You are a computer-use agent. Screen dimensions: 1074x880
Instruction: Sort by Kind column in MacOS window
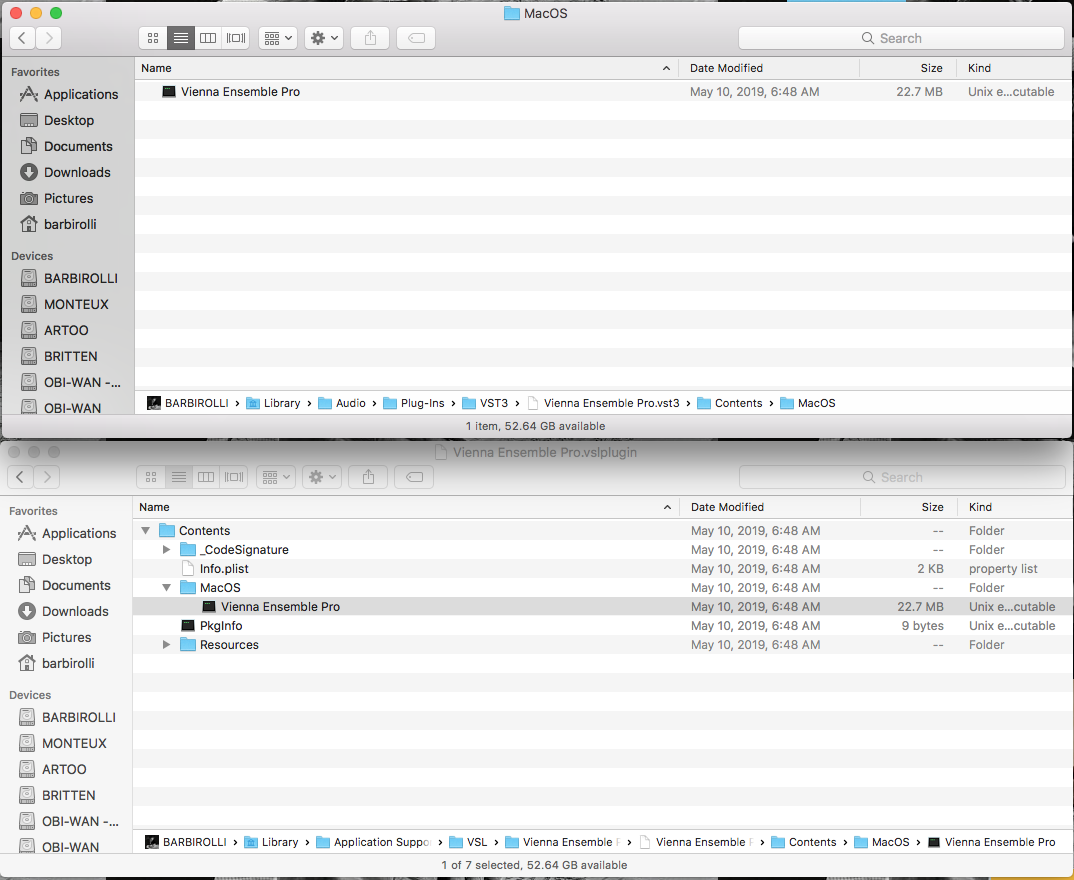[1015, 68]
